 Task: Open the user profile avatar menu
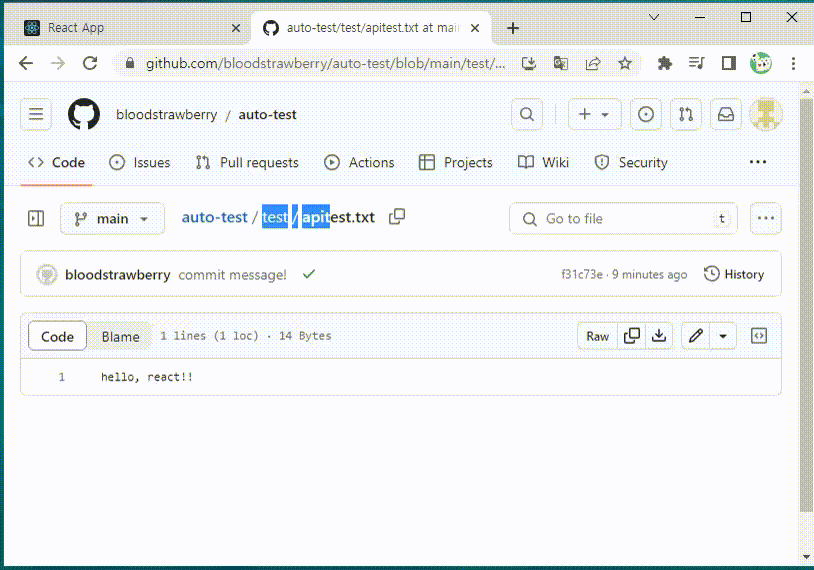pos(766,114)
